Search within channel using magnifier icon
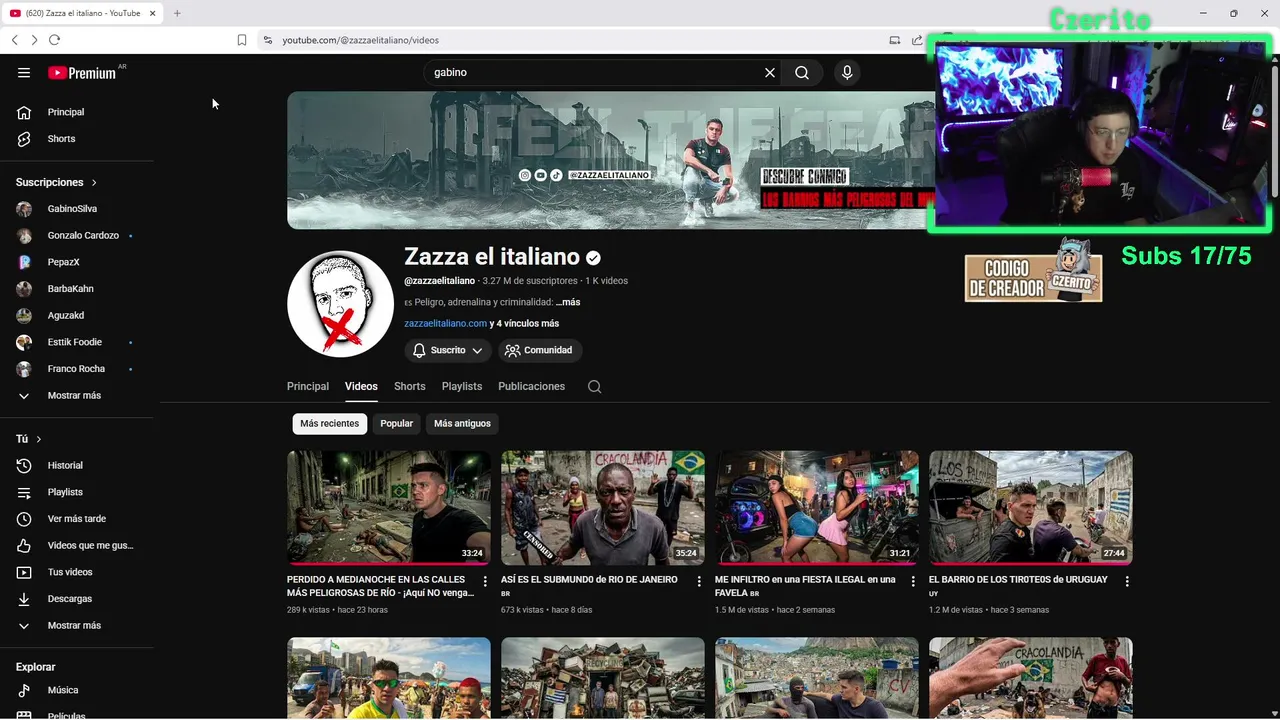 tap(594, 387)
